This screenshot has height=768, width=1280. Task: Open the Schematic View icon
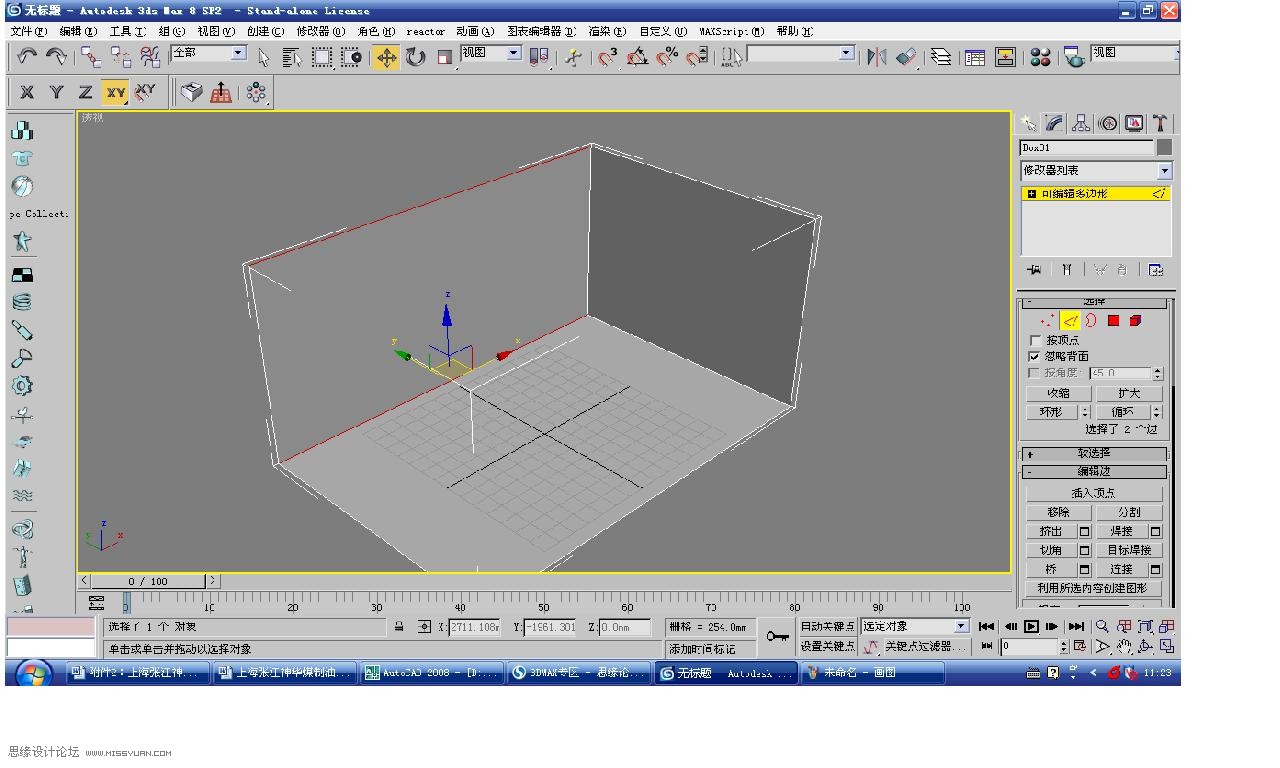click(x=1005, y=57)
